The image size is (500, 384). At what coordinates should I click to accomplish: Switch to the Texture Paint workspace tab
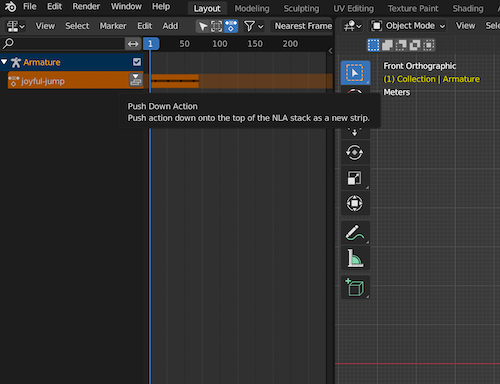413,8
